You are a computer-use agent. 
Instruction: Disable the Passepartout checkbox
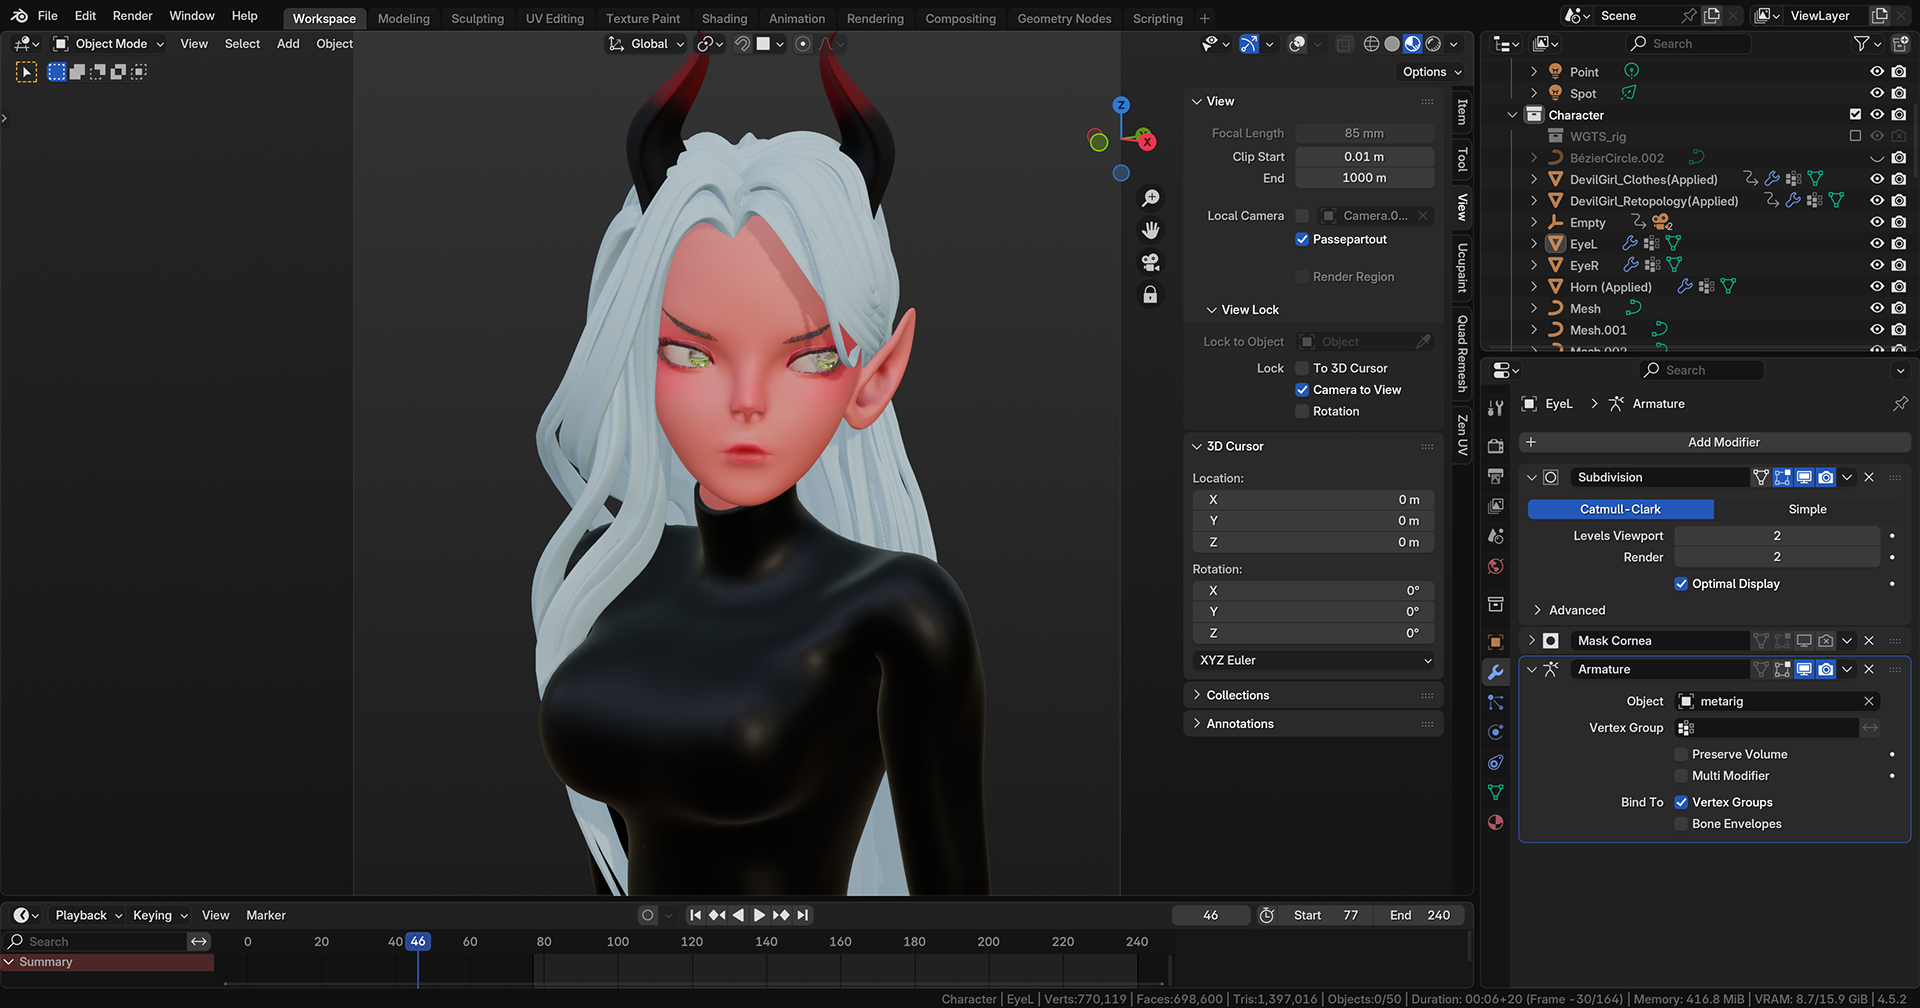(1302, 240)
